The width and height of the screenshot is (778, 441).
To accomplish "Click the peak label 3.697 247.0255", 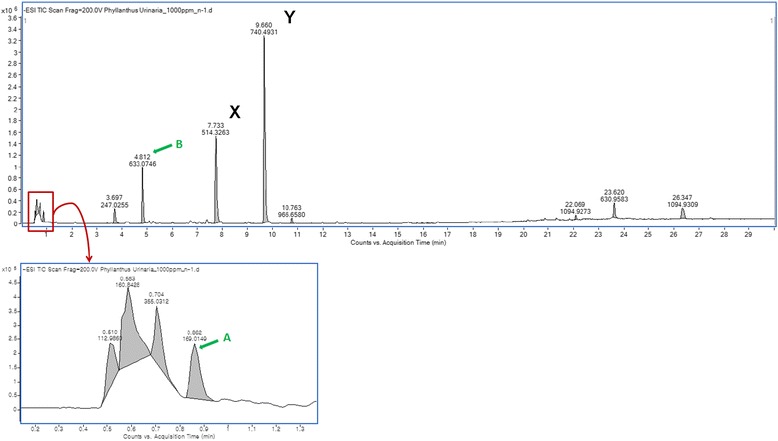I will point(114,201).
